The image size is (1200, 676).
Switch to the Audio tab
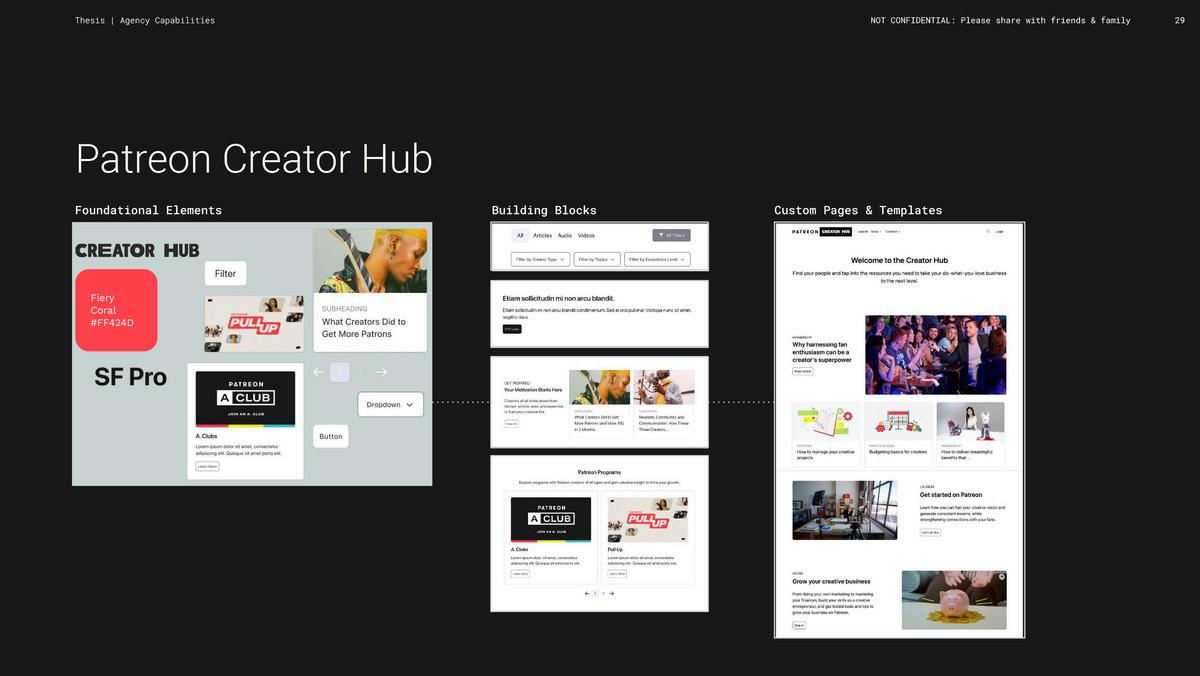coord(565,235)
